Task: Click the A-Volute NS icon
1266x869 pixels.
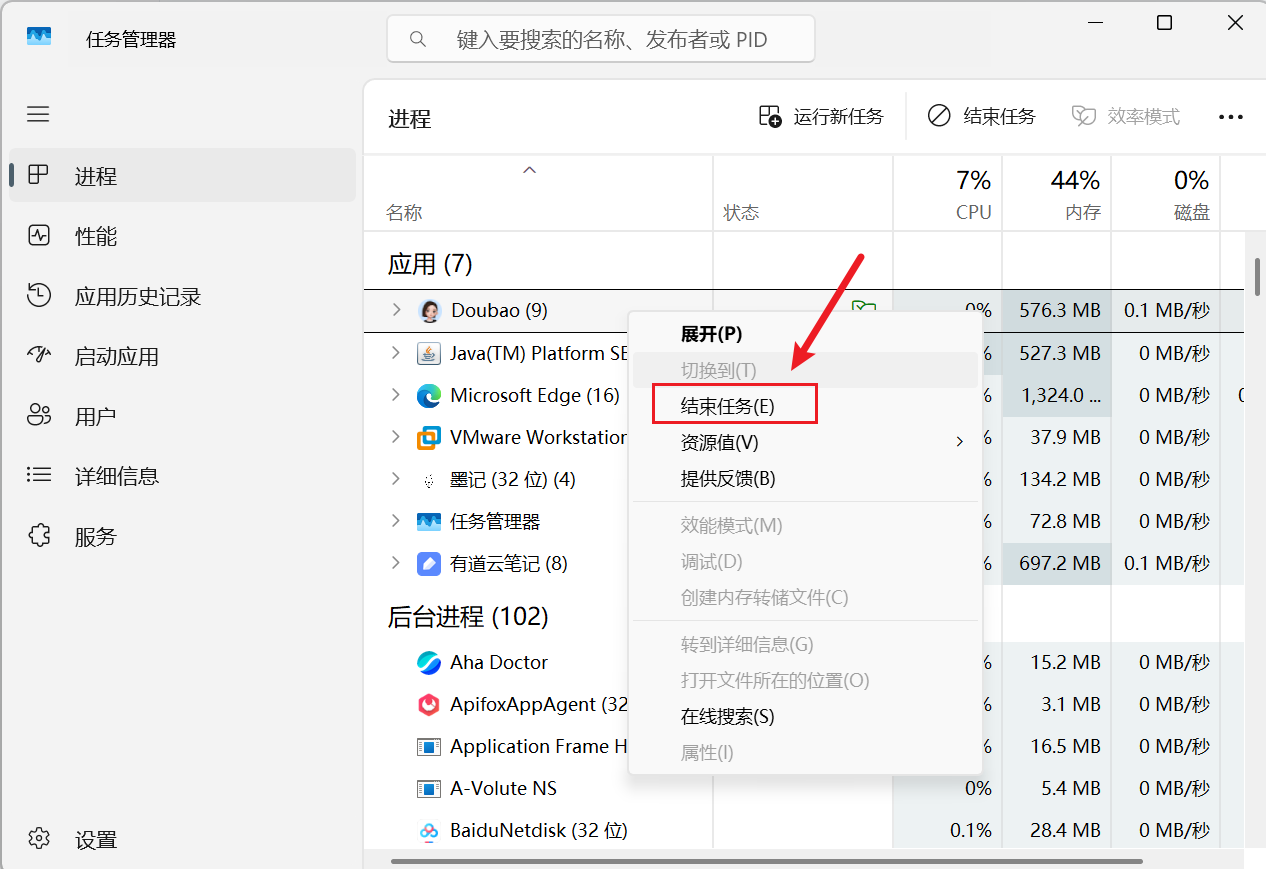Action: coord(429,788)
